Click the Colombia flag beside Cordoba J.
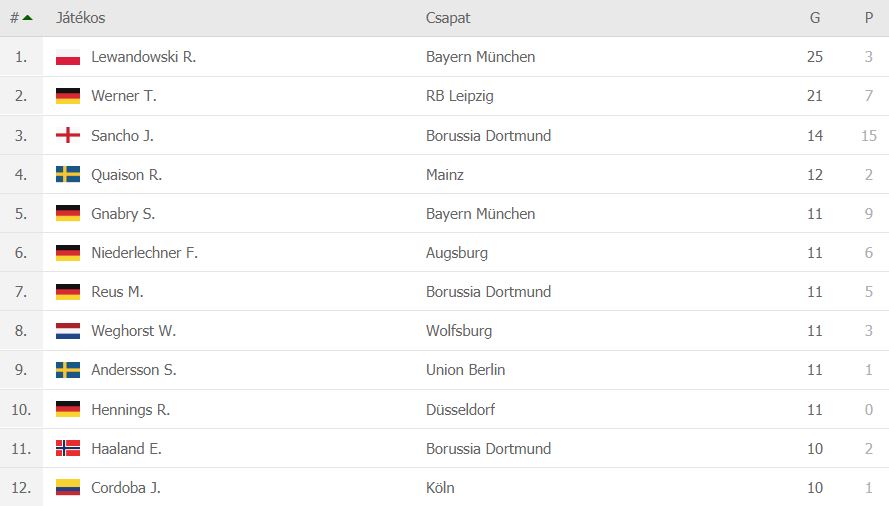Screen dimensions: 889x506 67,487
